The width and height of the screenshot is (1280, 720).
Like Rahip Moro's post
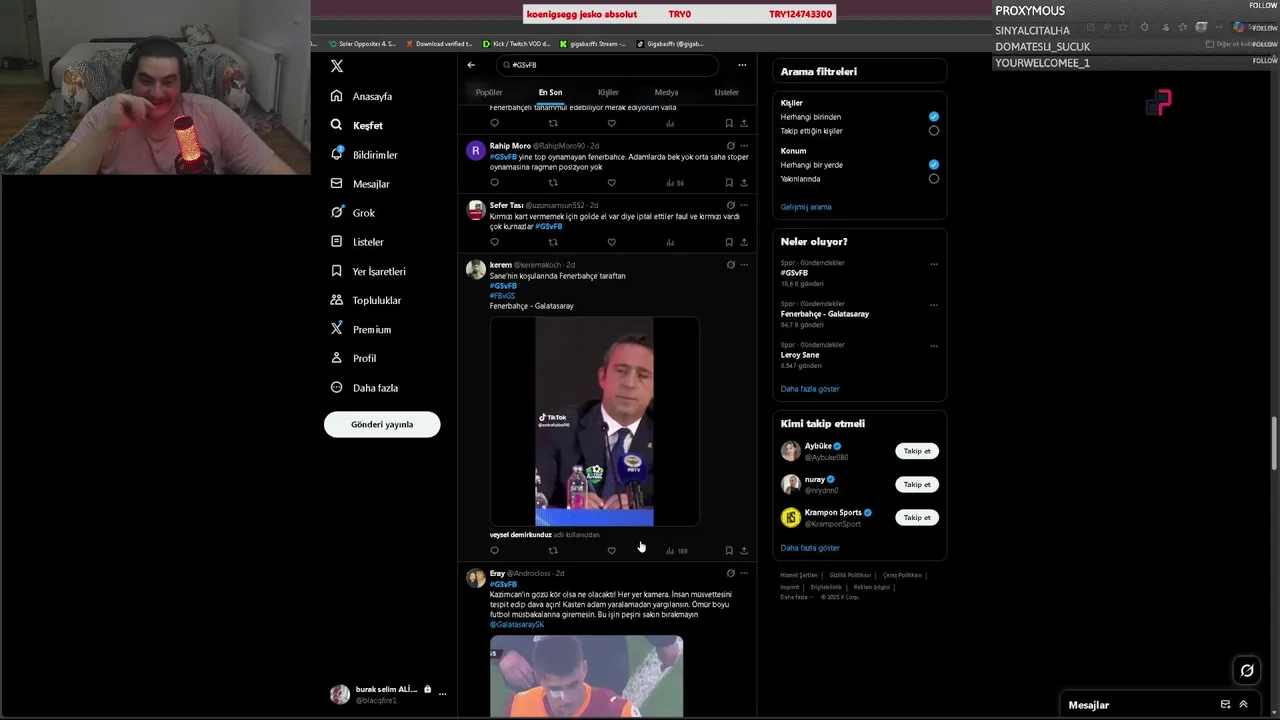coord(611,183)
